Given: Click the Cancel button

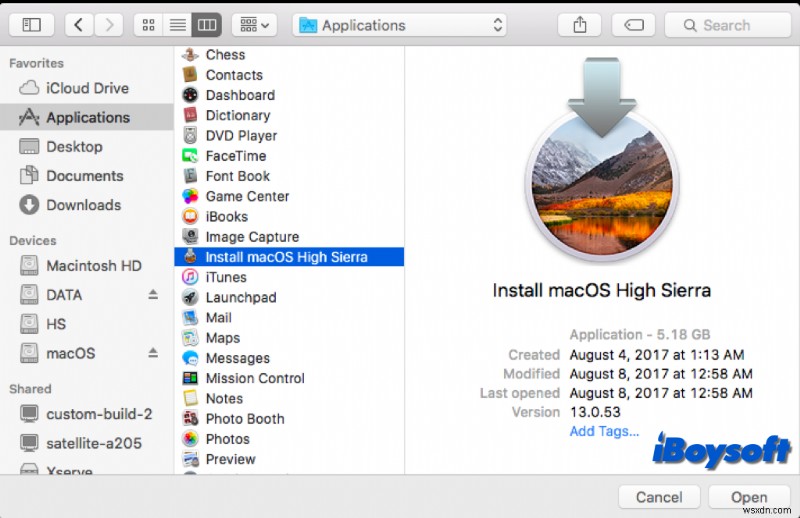Looking at the screenshot, I should tap(659, 497).
